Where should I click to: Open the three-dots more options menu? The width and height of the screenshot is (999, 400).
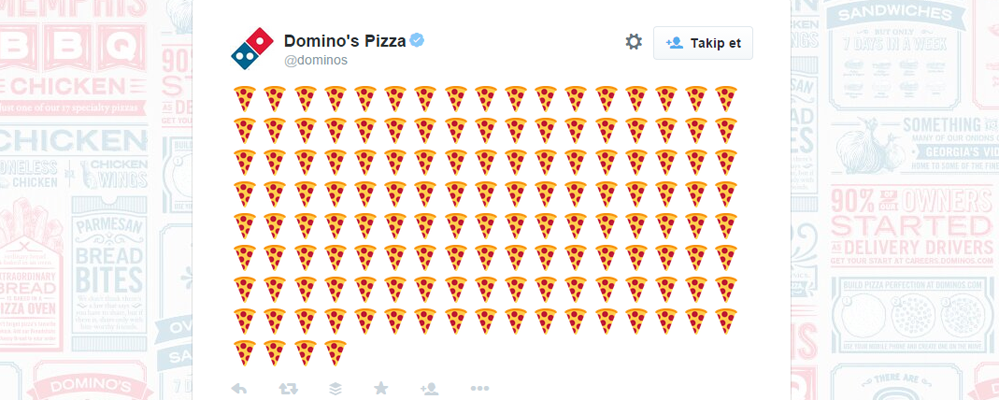point(479,388)
